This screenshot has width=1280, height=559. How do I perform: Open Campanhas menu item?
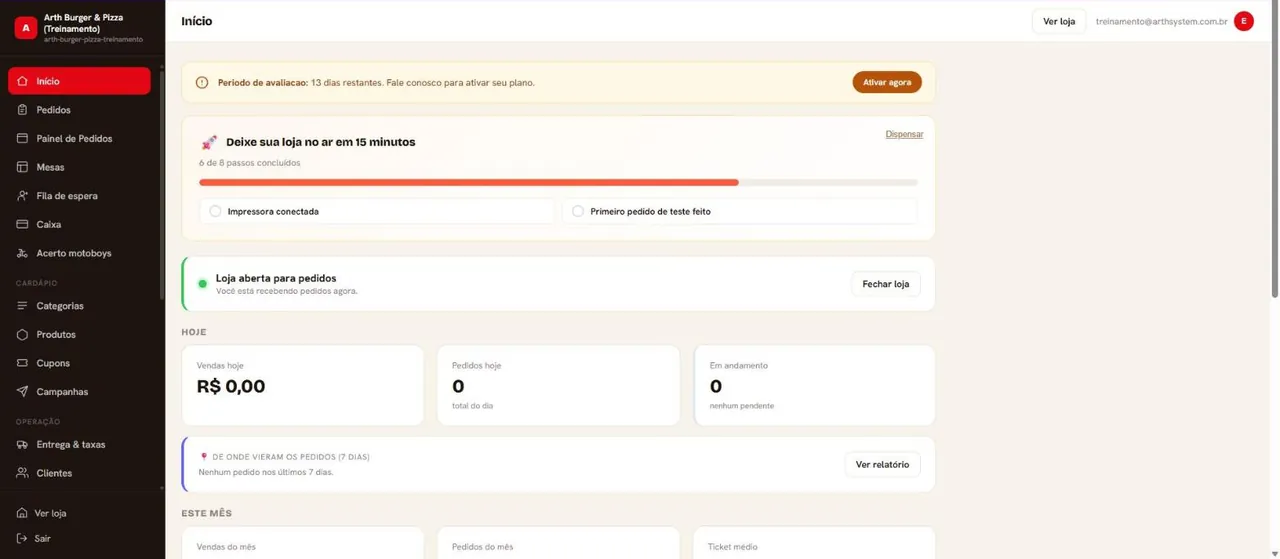[79, 392]
